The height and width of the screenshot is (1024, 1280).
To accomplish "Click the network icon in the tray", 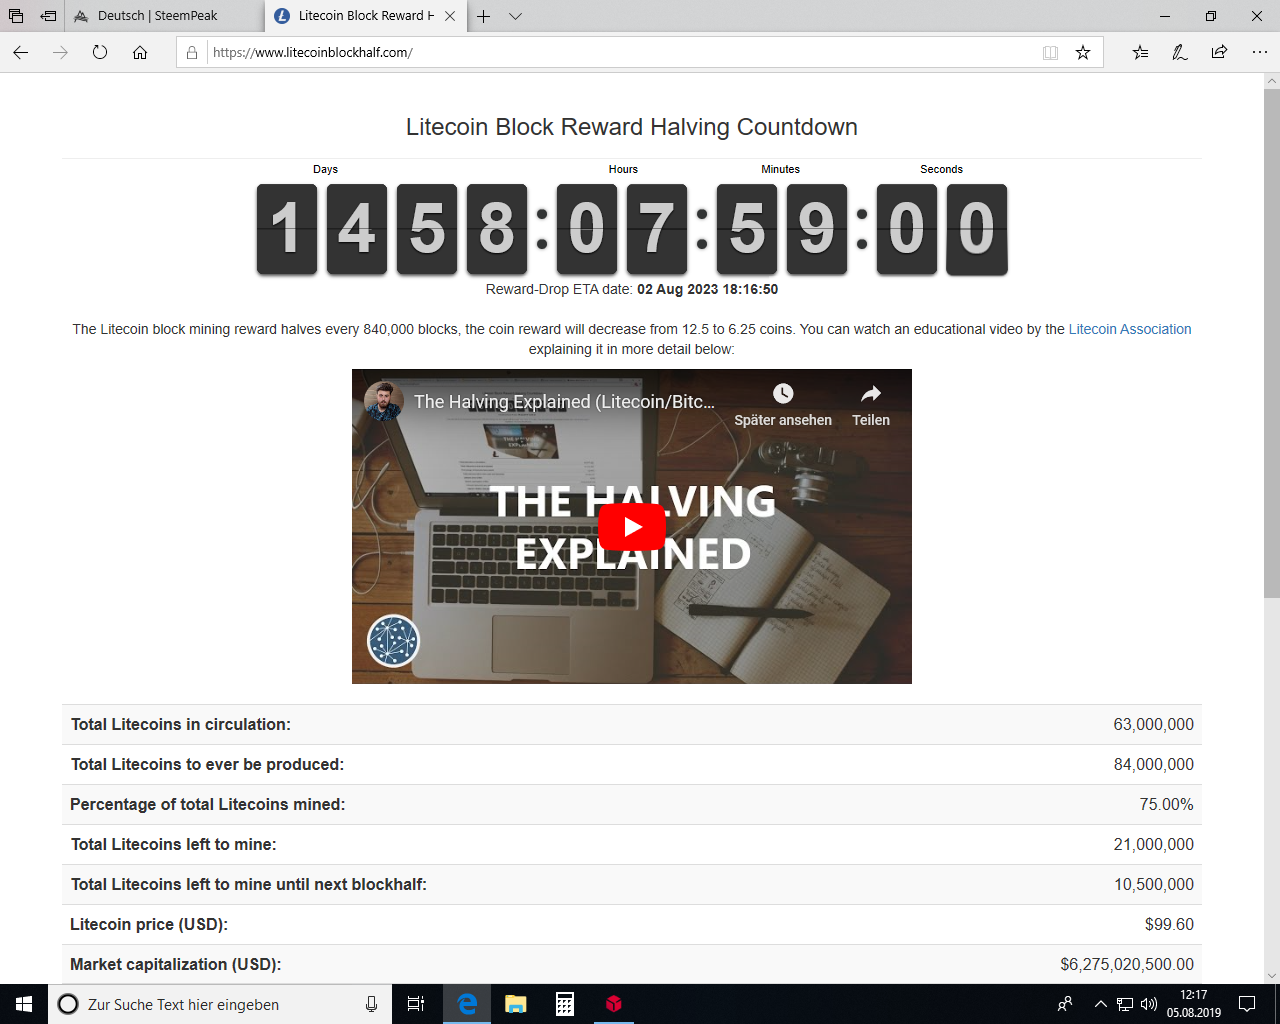I will click(1125, 1004).
